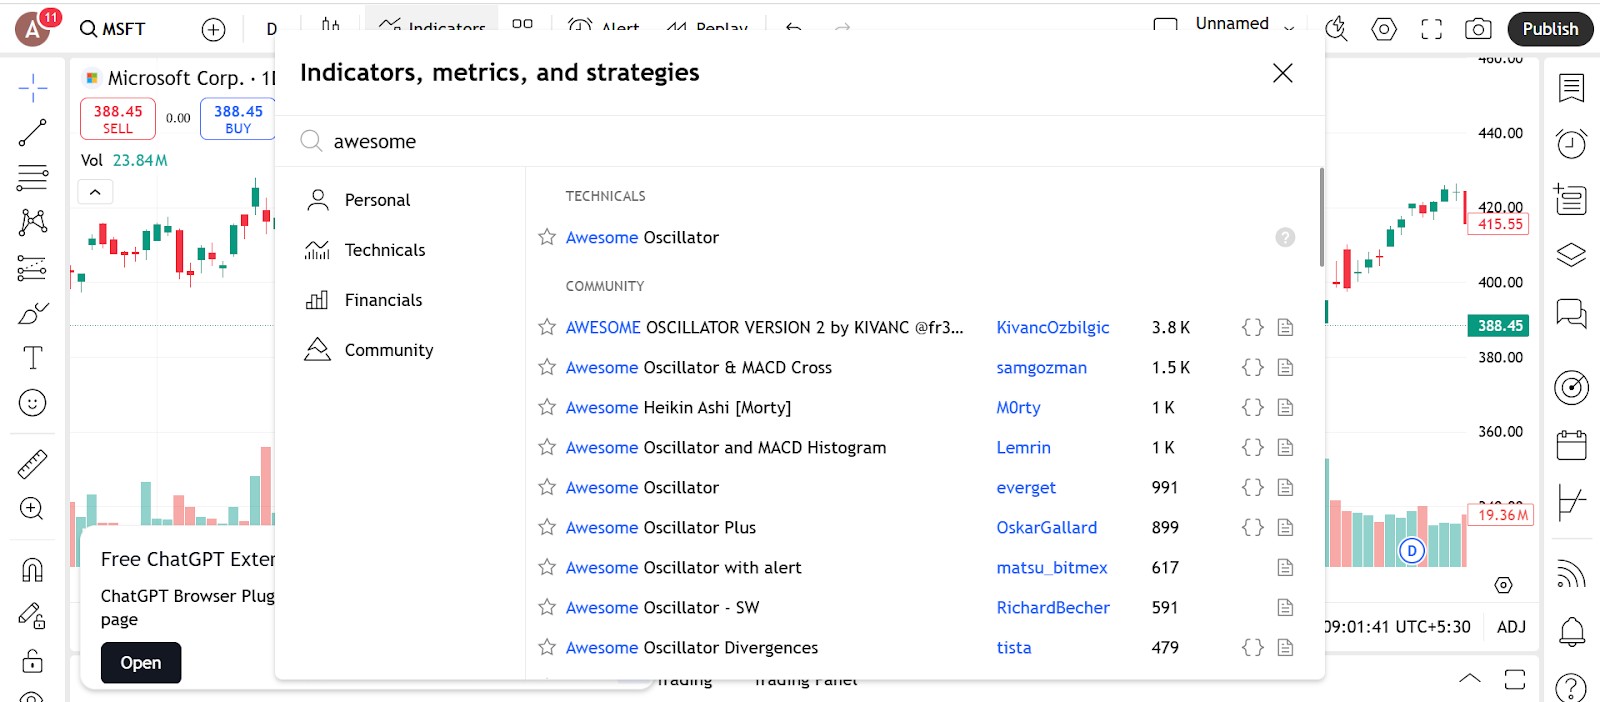The height and width of the screenshot is (702, 1600).
Task: Collapse the chart legend with chevron
Action: coord(95,192)
